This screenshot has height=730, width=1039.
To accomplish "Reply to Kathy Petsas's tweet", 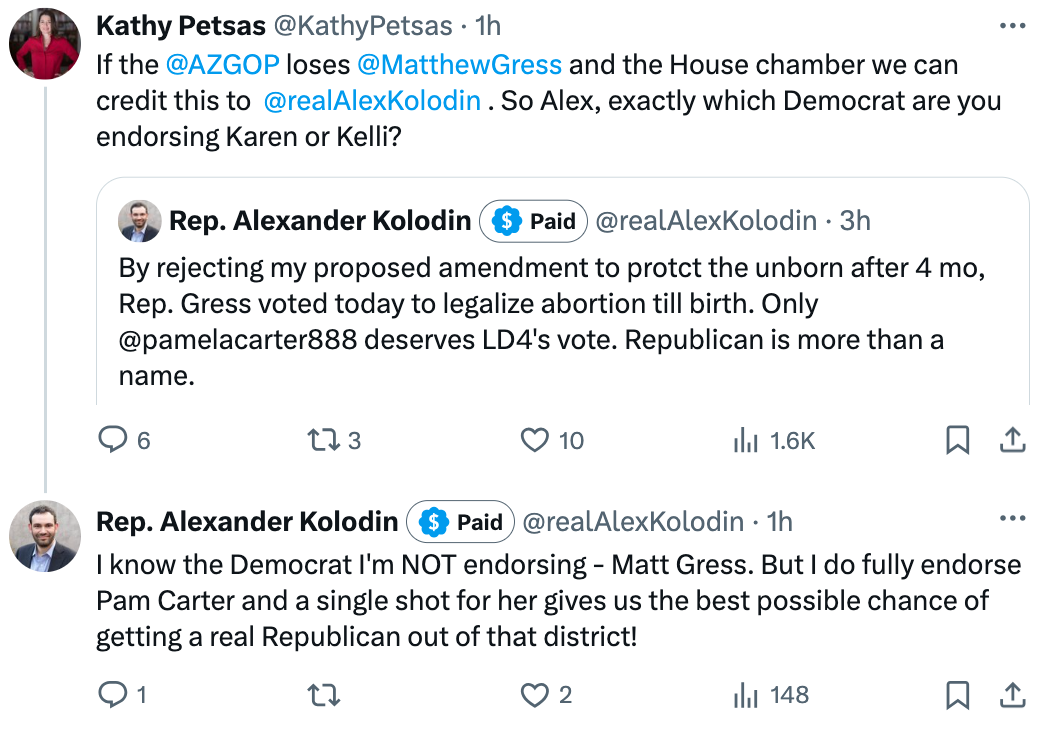I will pyautogui.click(x=112, y=440).
